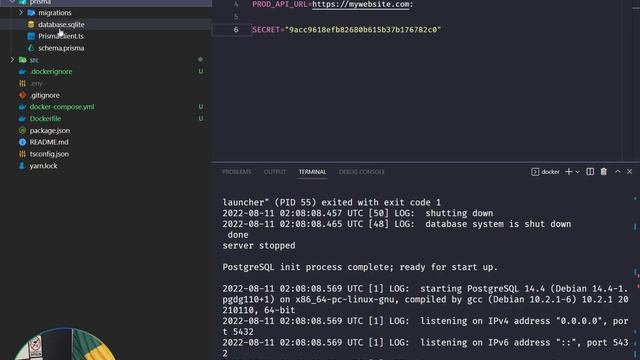The width and height of the screenshot is (640, 360).
Task: Open the launch profile dropdown next to plus
Action: point(578,172)
